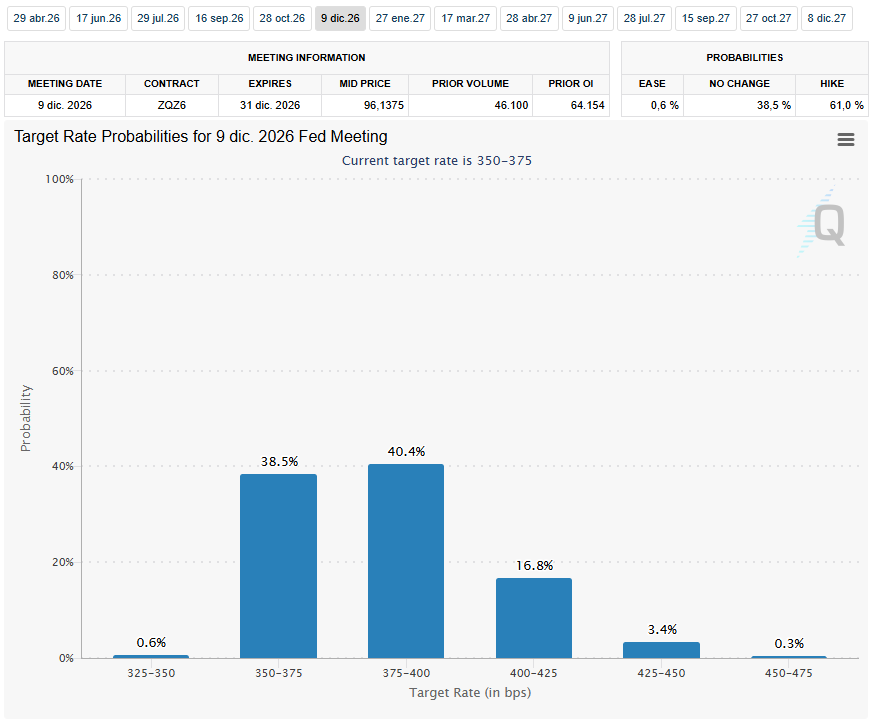Screen dimensions: 872x722
Task: Click the 350-375 probability bar
Action: pyautogui.click(x=278, y=565)
